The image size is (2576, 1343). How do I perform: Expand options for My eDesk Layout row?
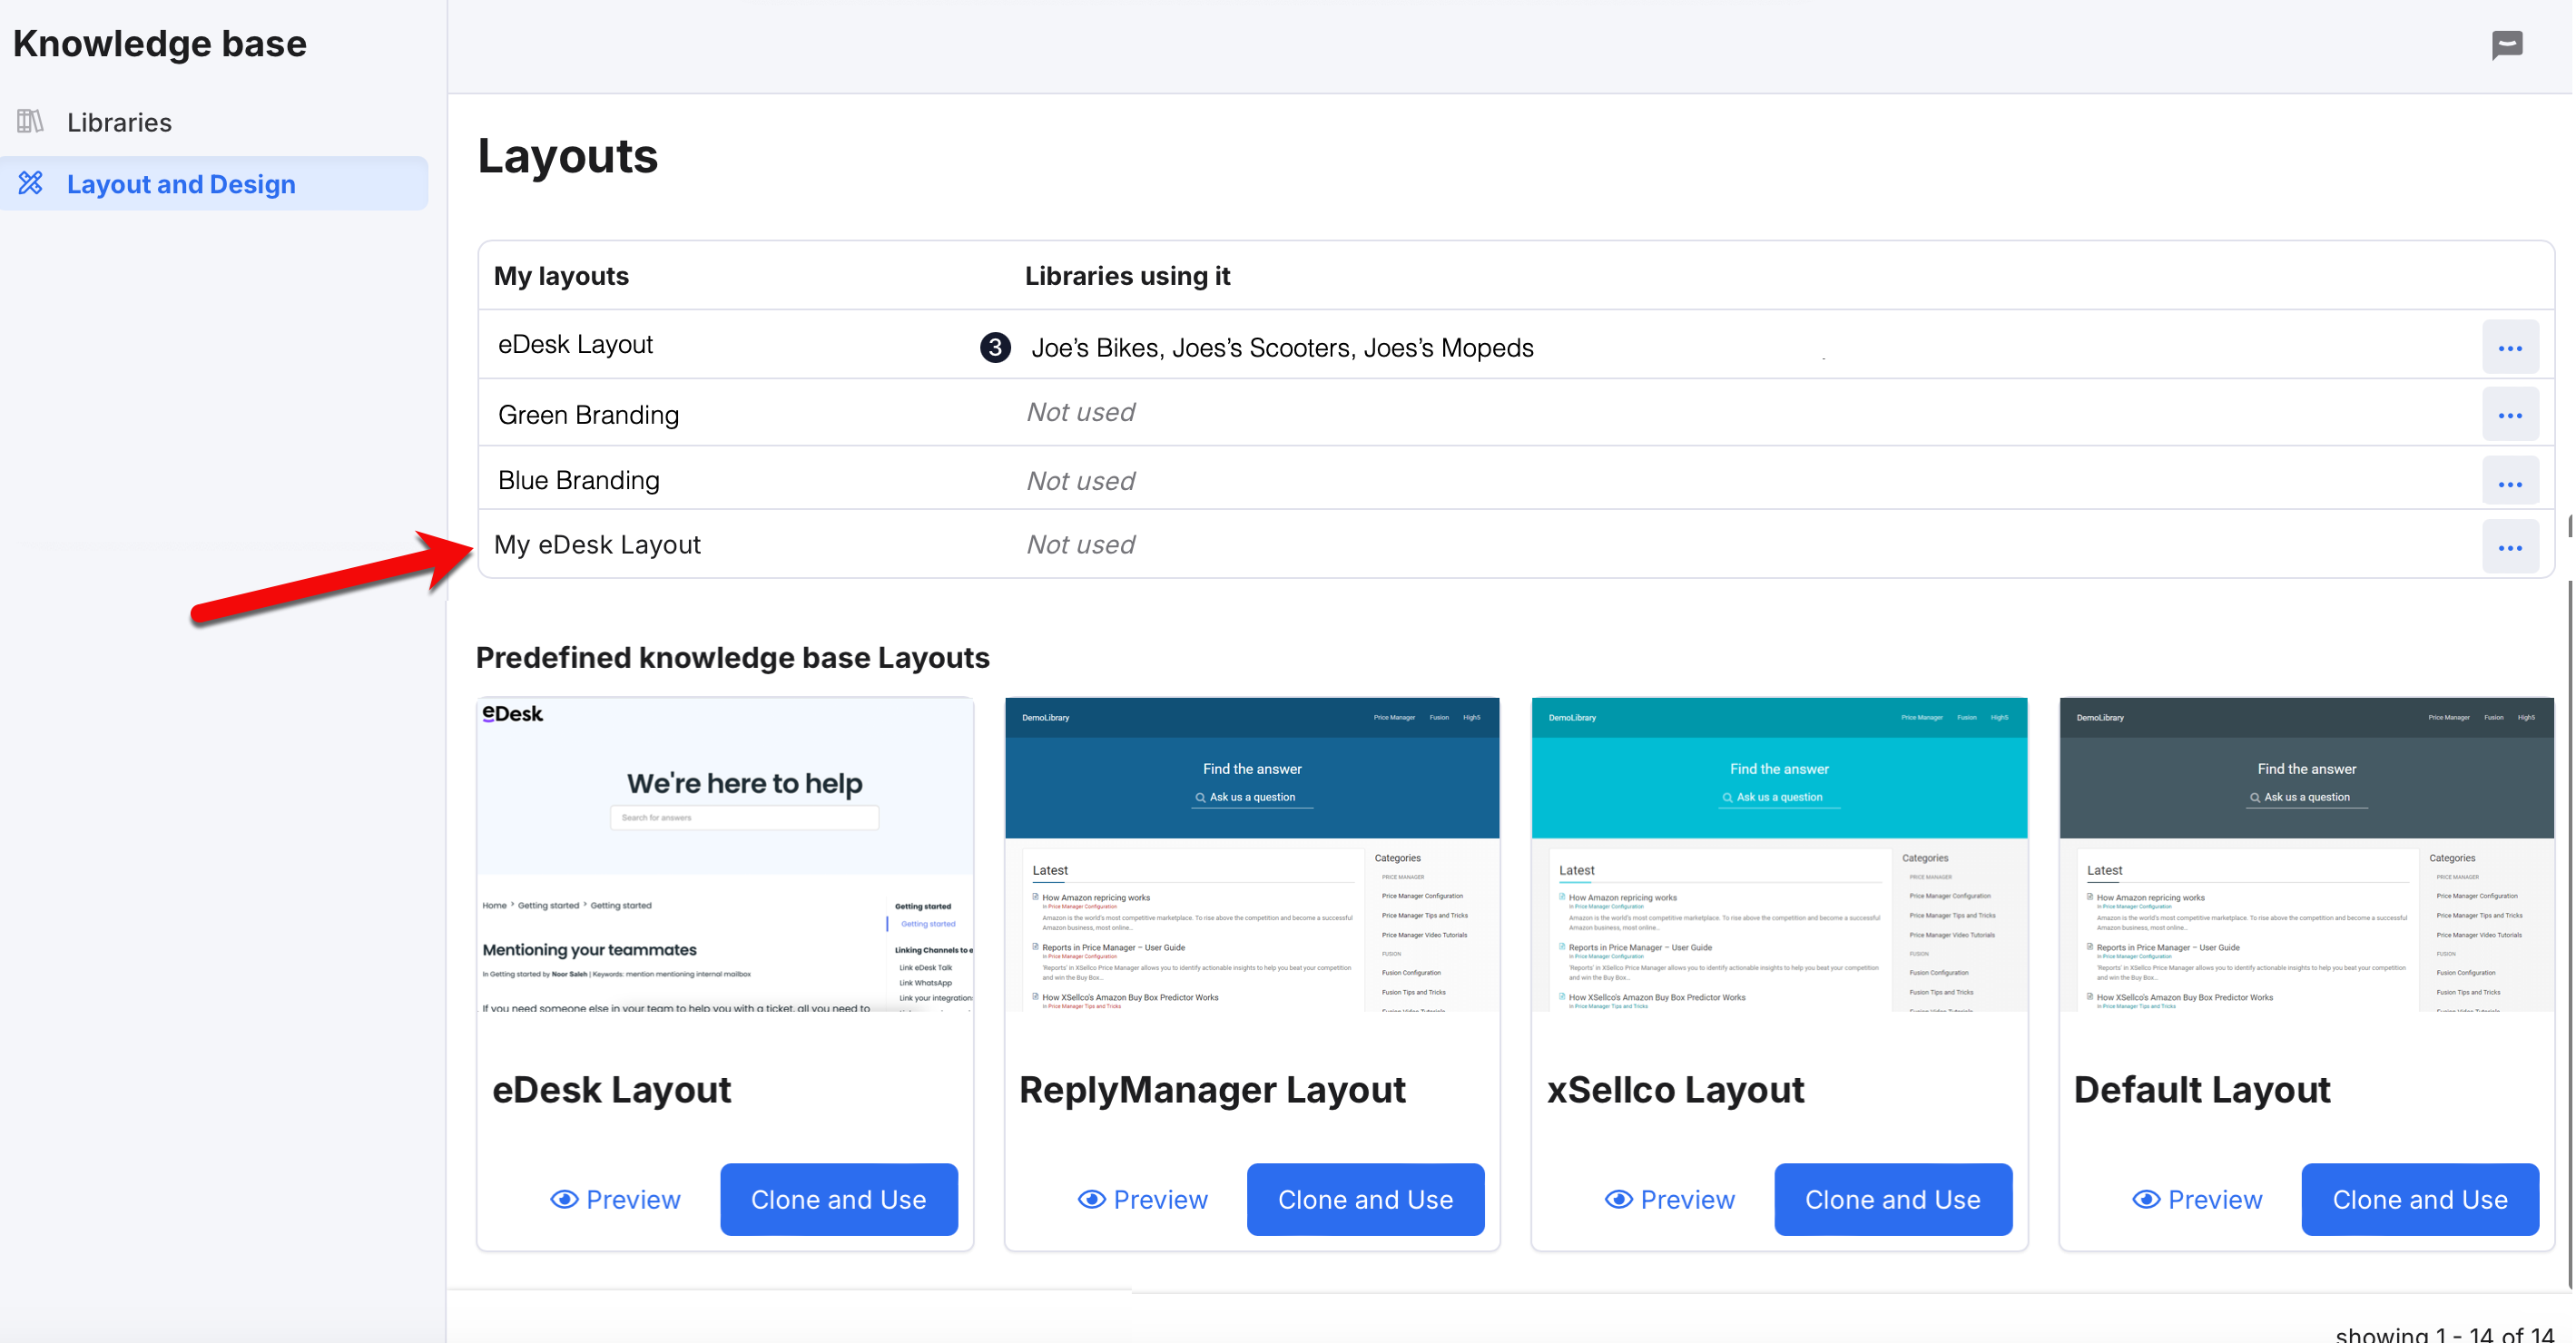2509,547
